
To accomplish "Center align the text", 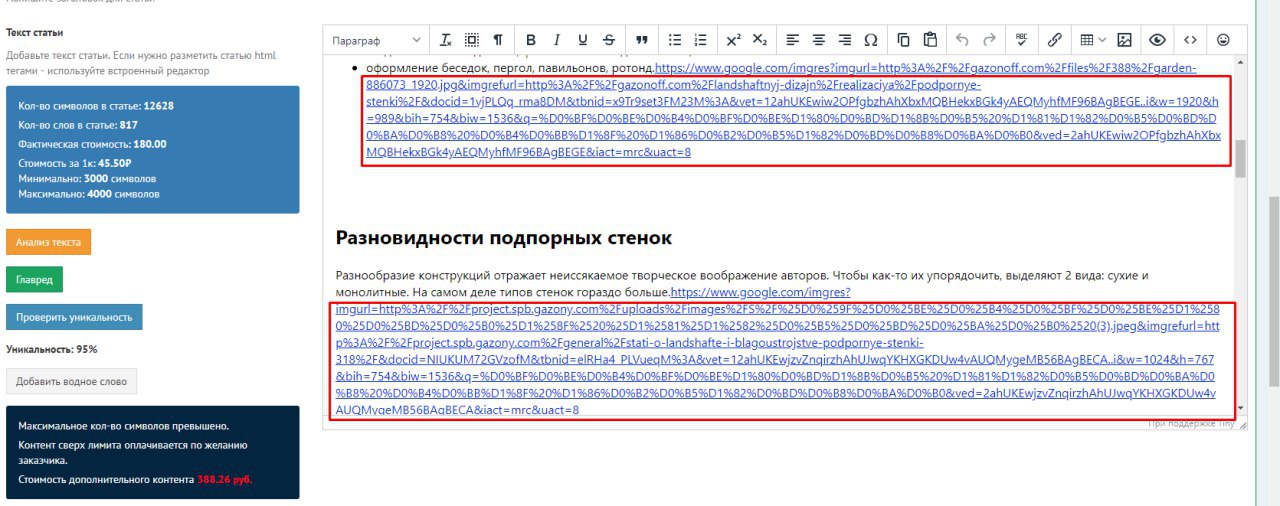I will [819, 40].
